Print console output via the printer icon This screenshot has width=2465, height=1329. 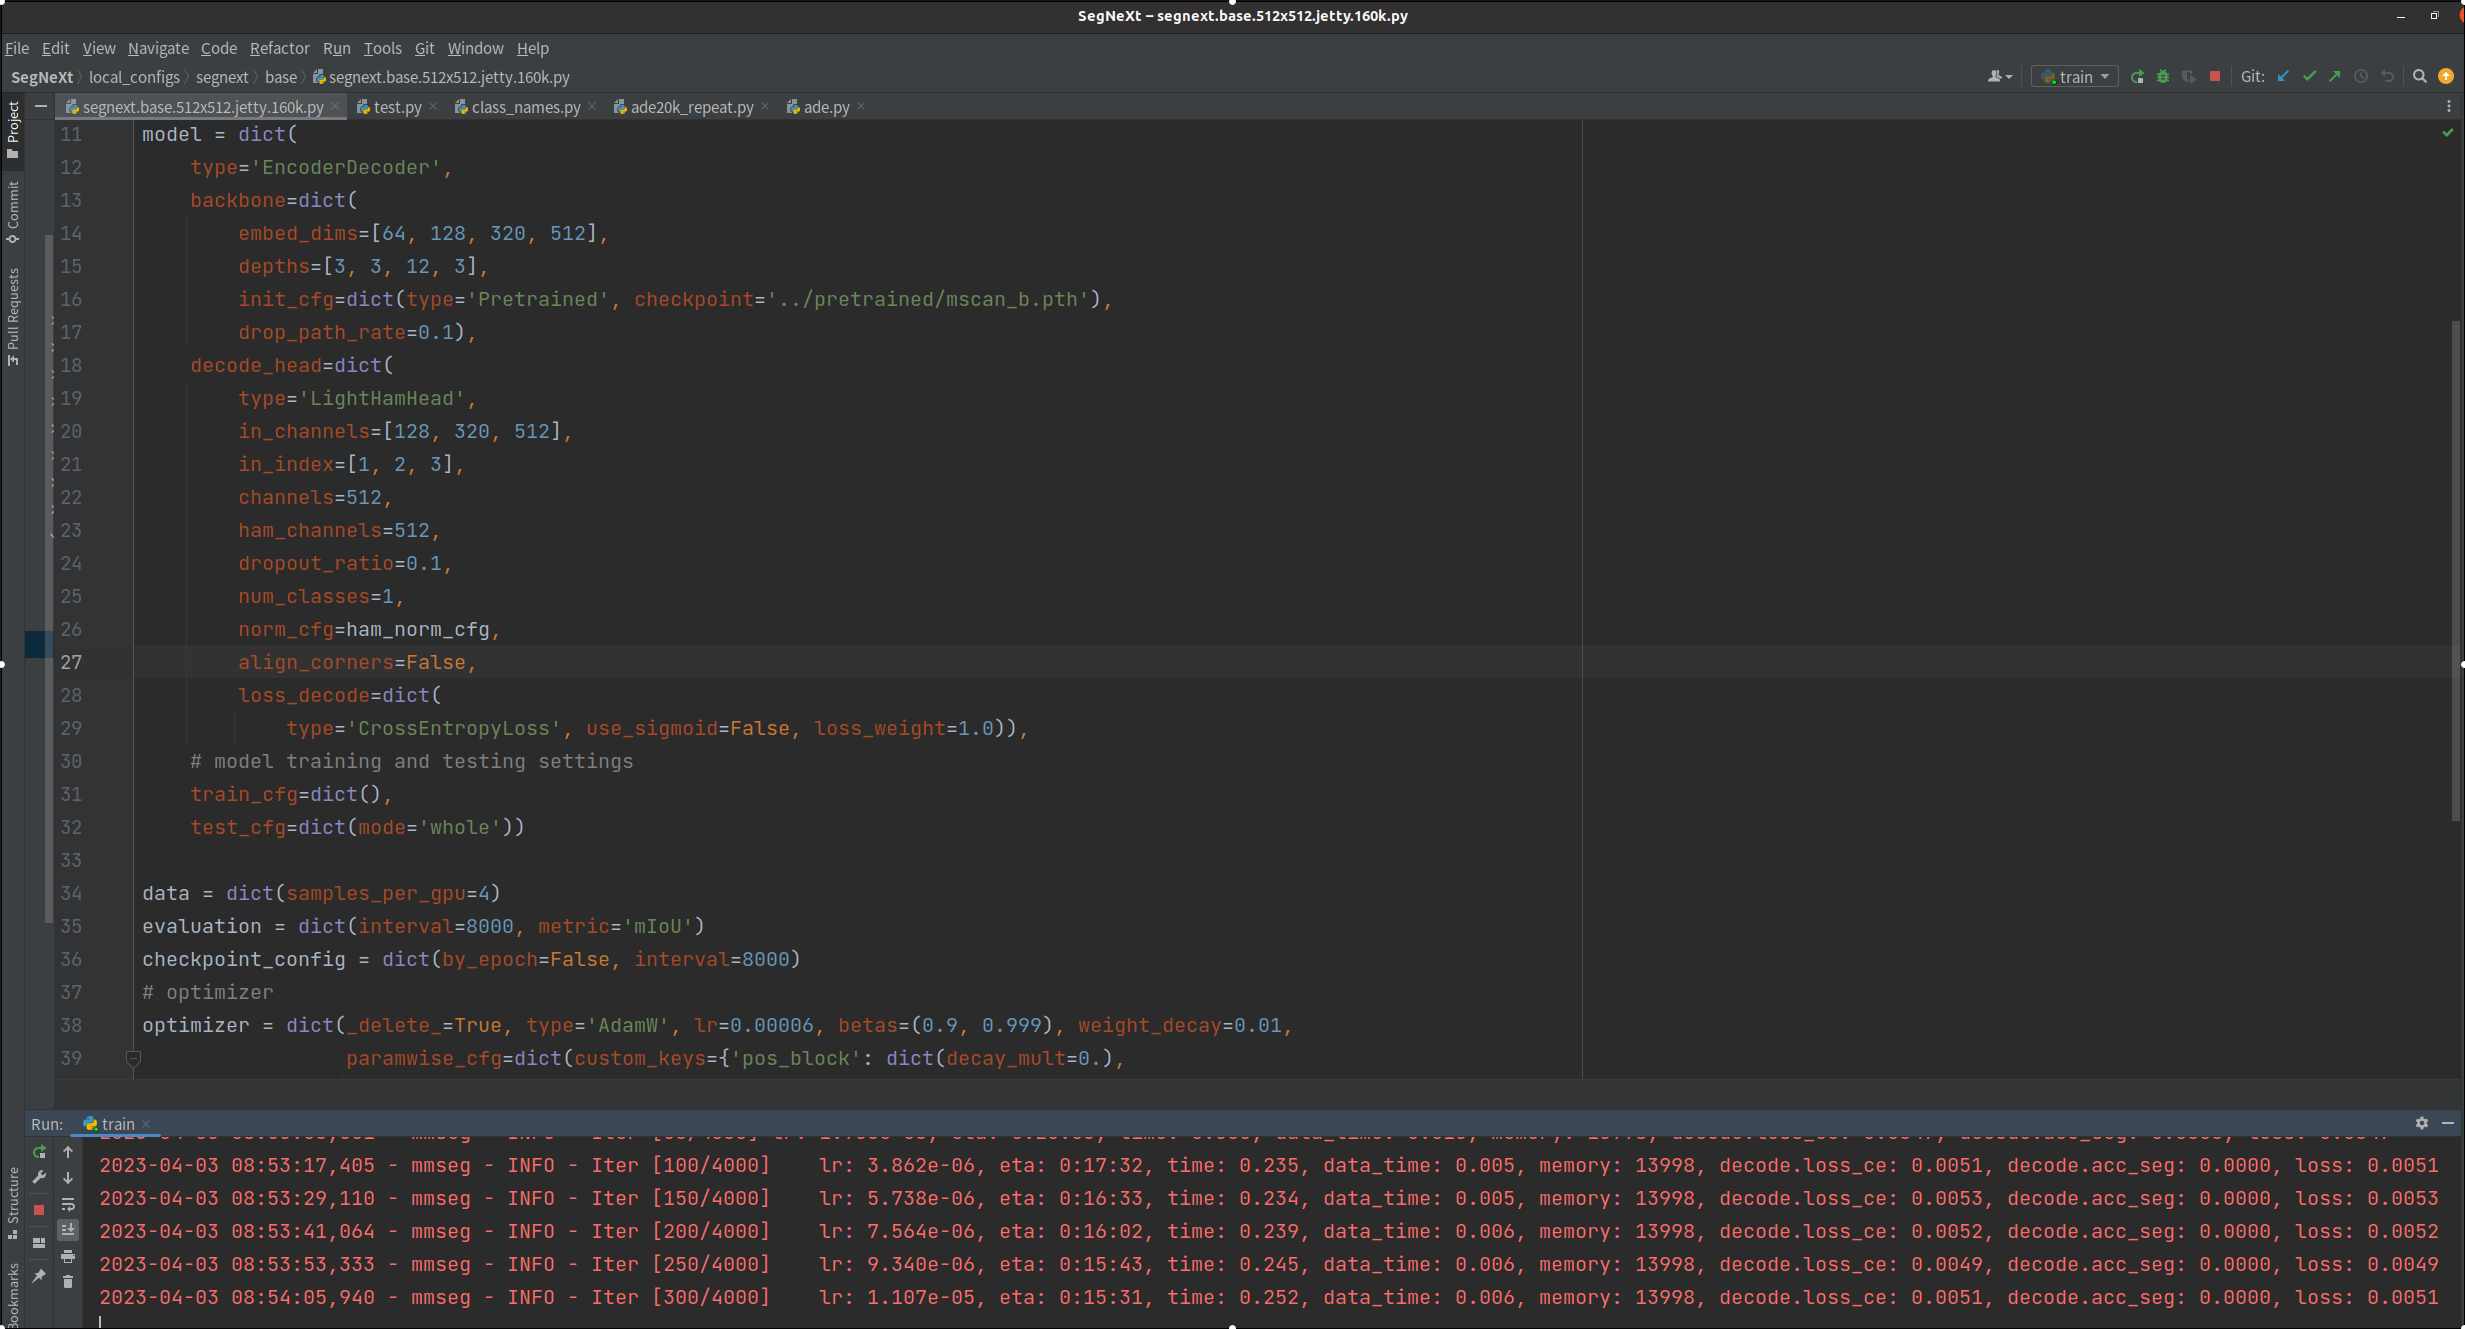click(68, 1256)
